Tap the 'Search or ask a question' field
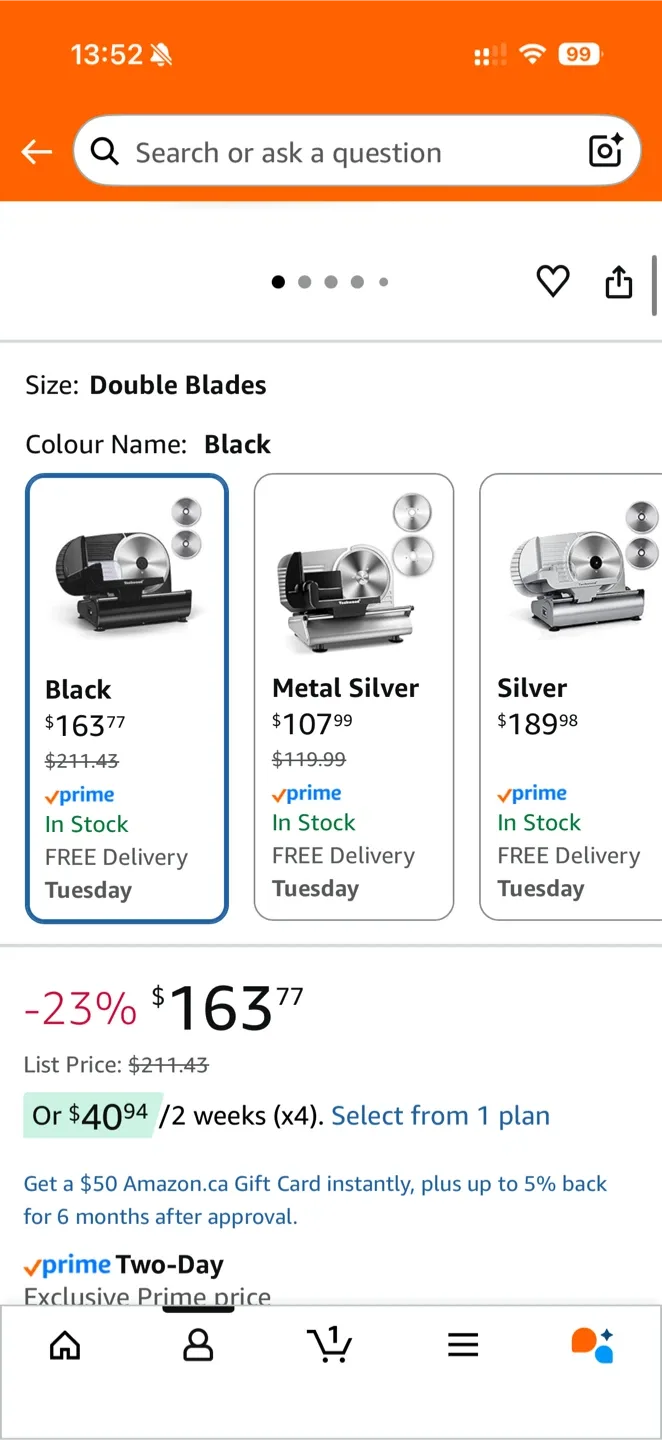The image size is (662, 1440). click(x=330, y=152)
